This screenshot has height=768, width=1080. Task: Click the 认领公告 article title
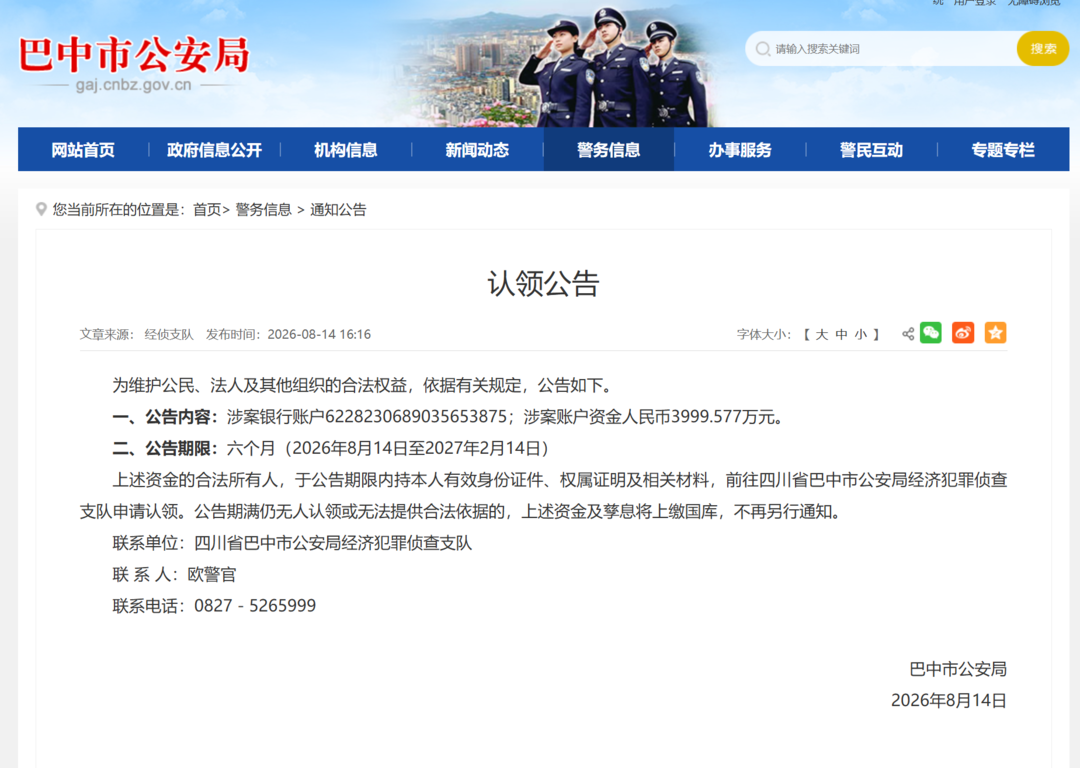(543, 284)
